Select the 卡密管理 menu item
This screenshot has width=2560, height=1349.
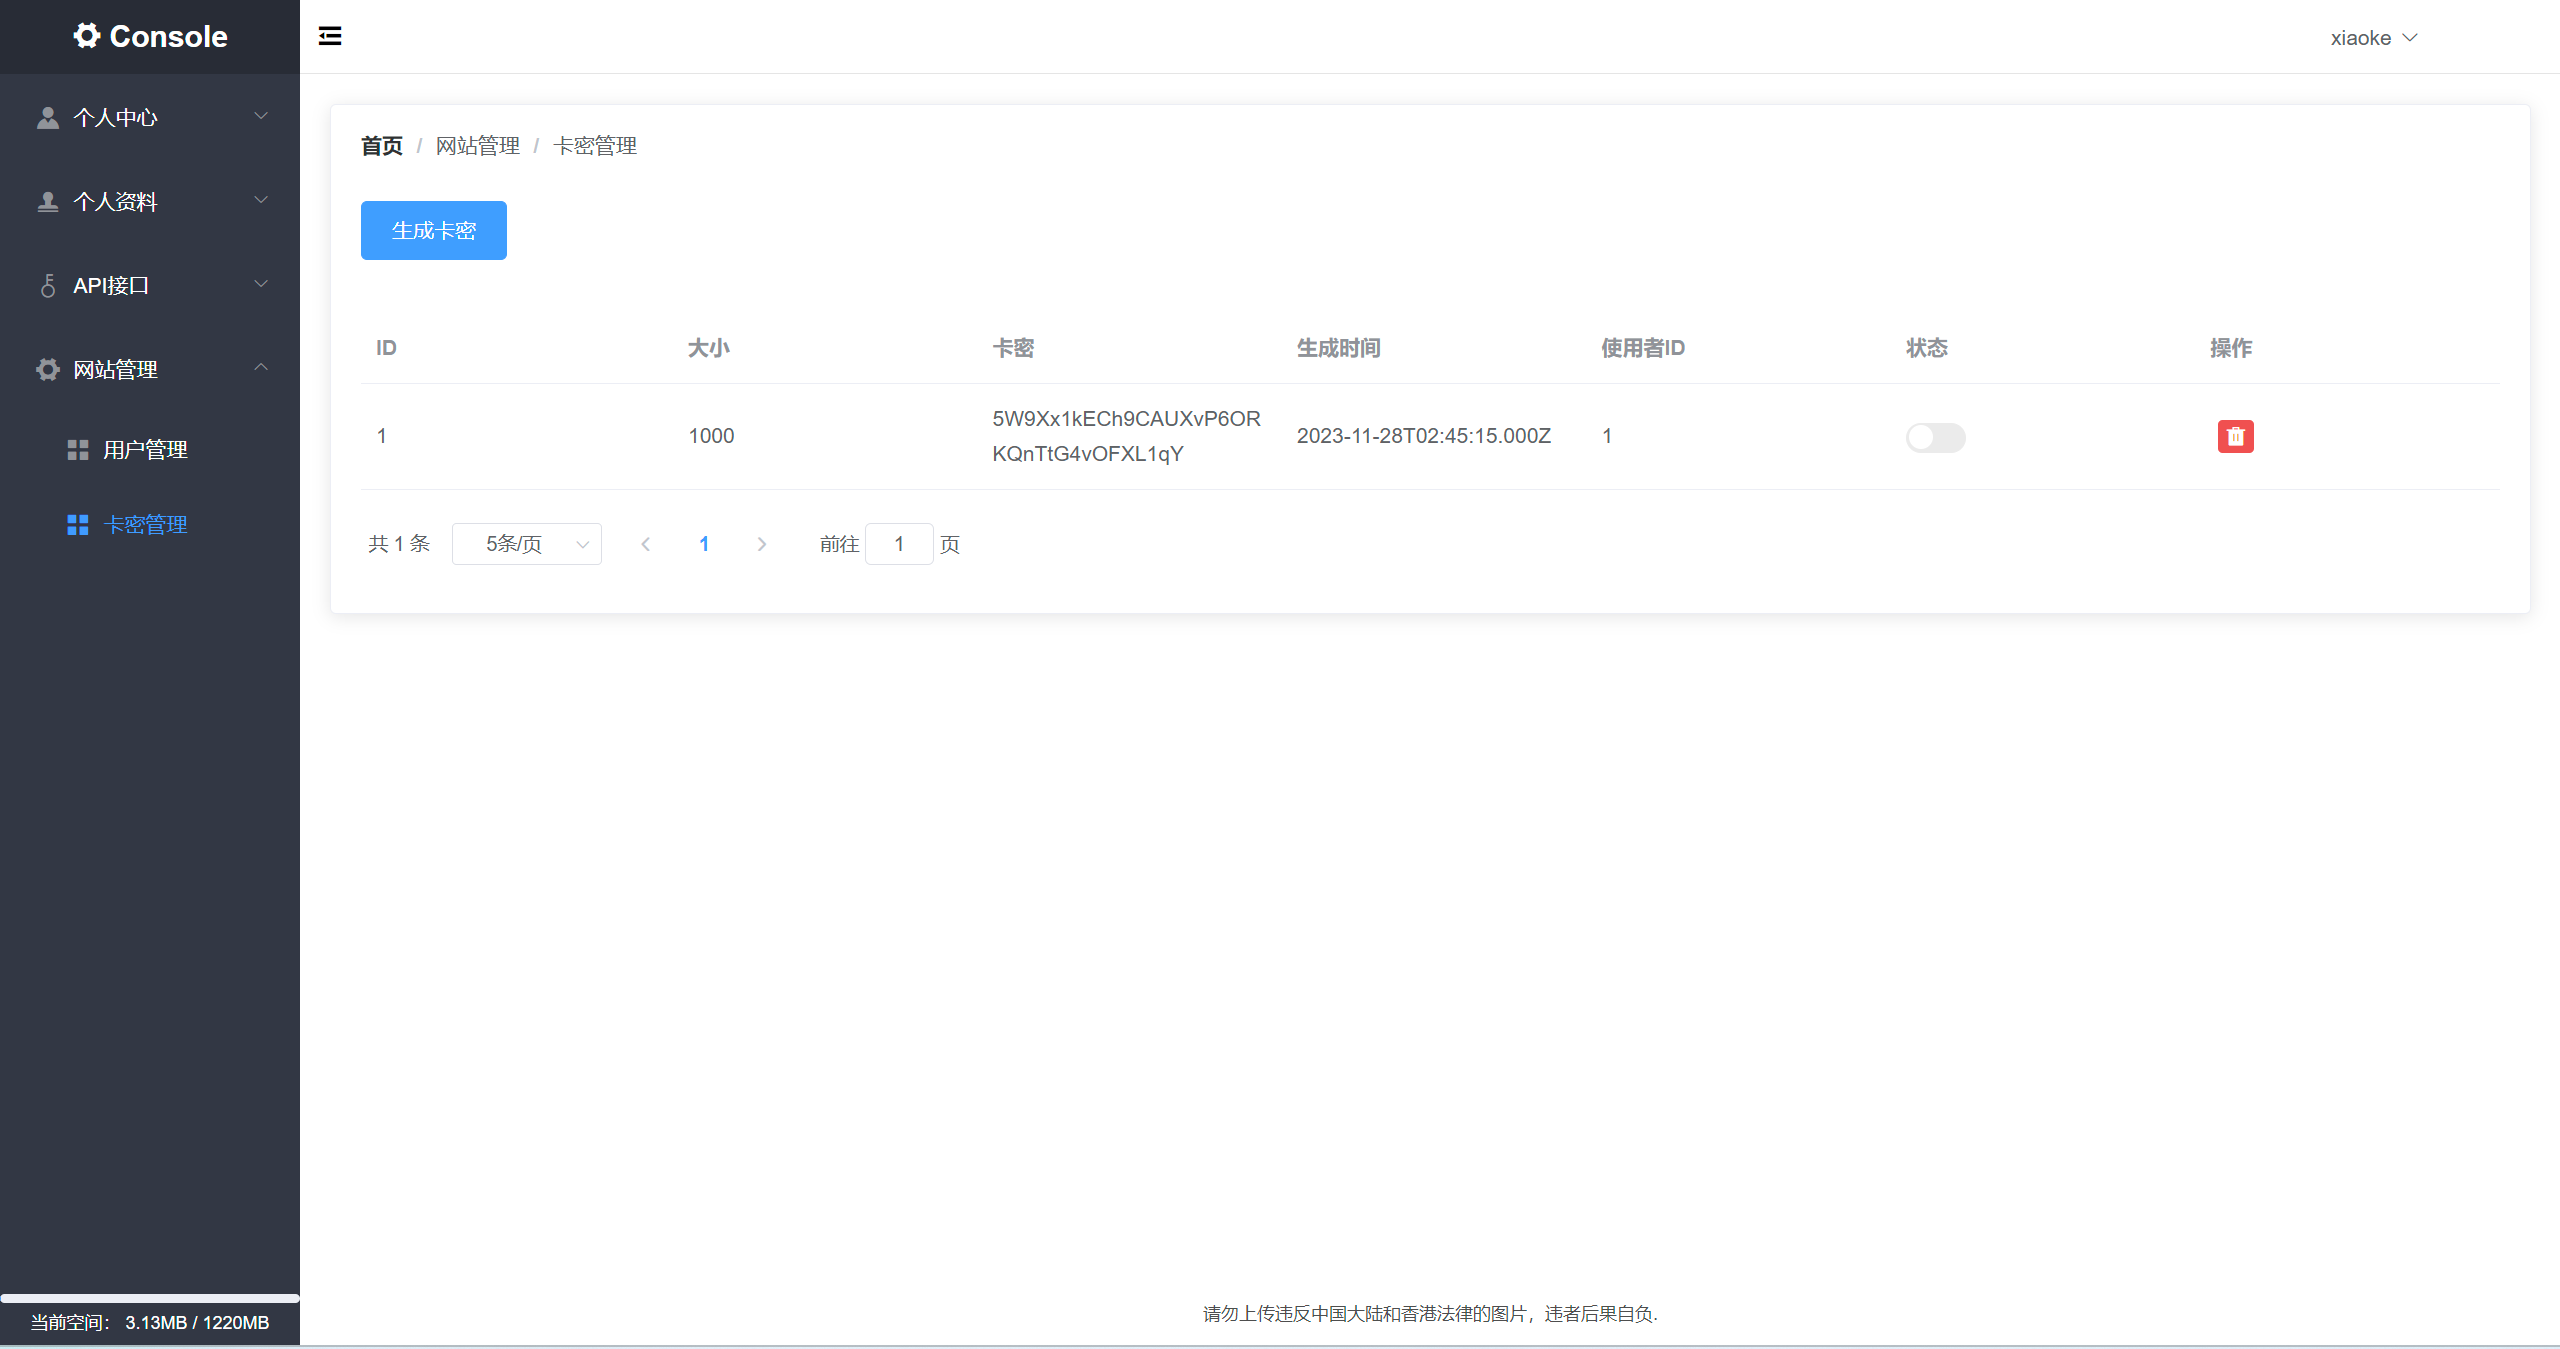146,525
